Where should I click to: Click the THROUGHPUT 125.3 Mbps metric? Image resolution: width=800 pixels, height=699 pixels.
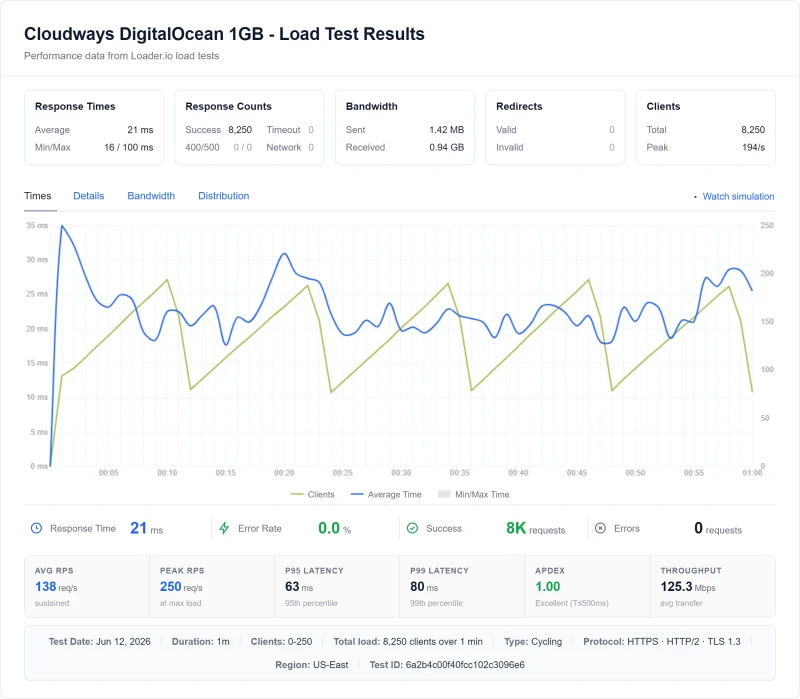688,587
